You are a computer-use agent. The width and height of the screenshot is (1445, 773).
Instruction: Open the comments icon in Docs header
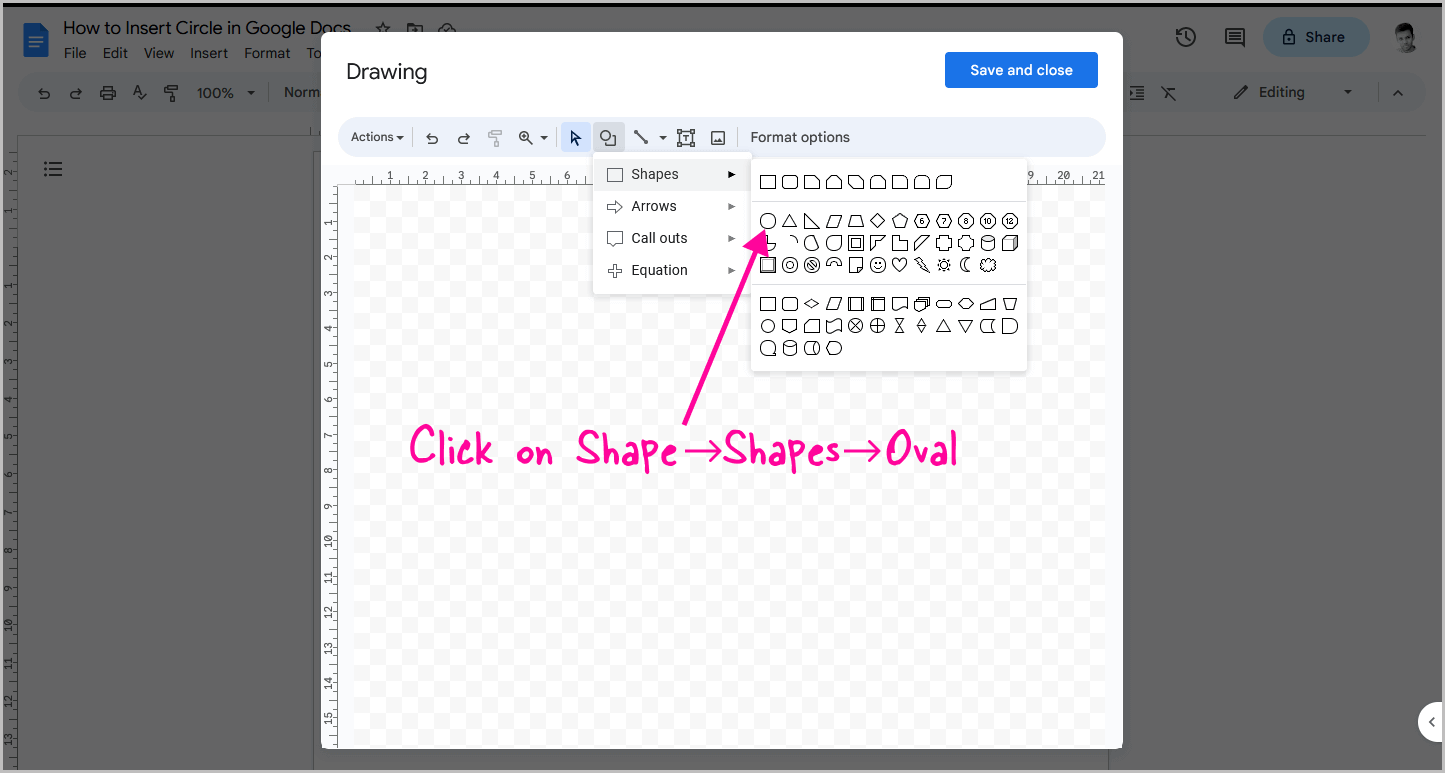click(x=1235, y=37)
